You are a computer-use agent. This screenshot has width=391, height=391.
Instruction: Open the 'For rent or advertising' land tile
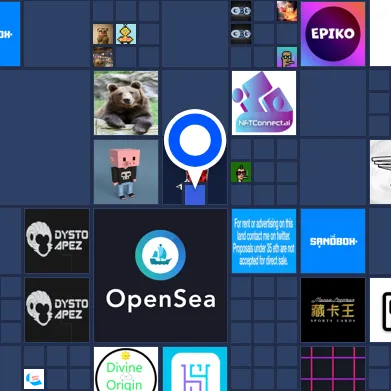point(264,241)
